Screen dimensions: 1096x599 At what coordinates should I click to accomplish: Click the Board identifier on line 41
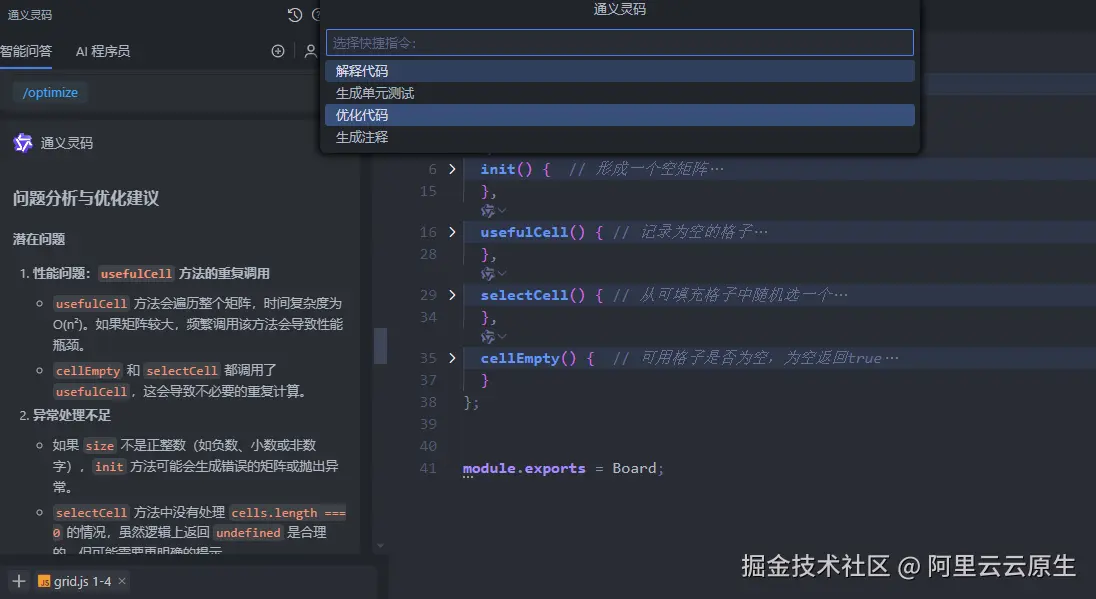click(x=635, y=468)
